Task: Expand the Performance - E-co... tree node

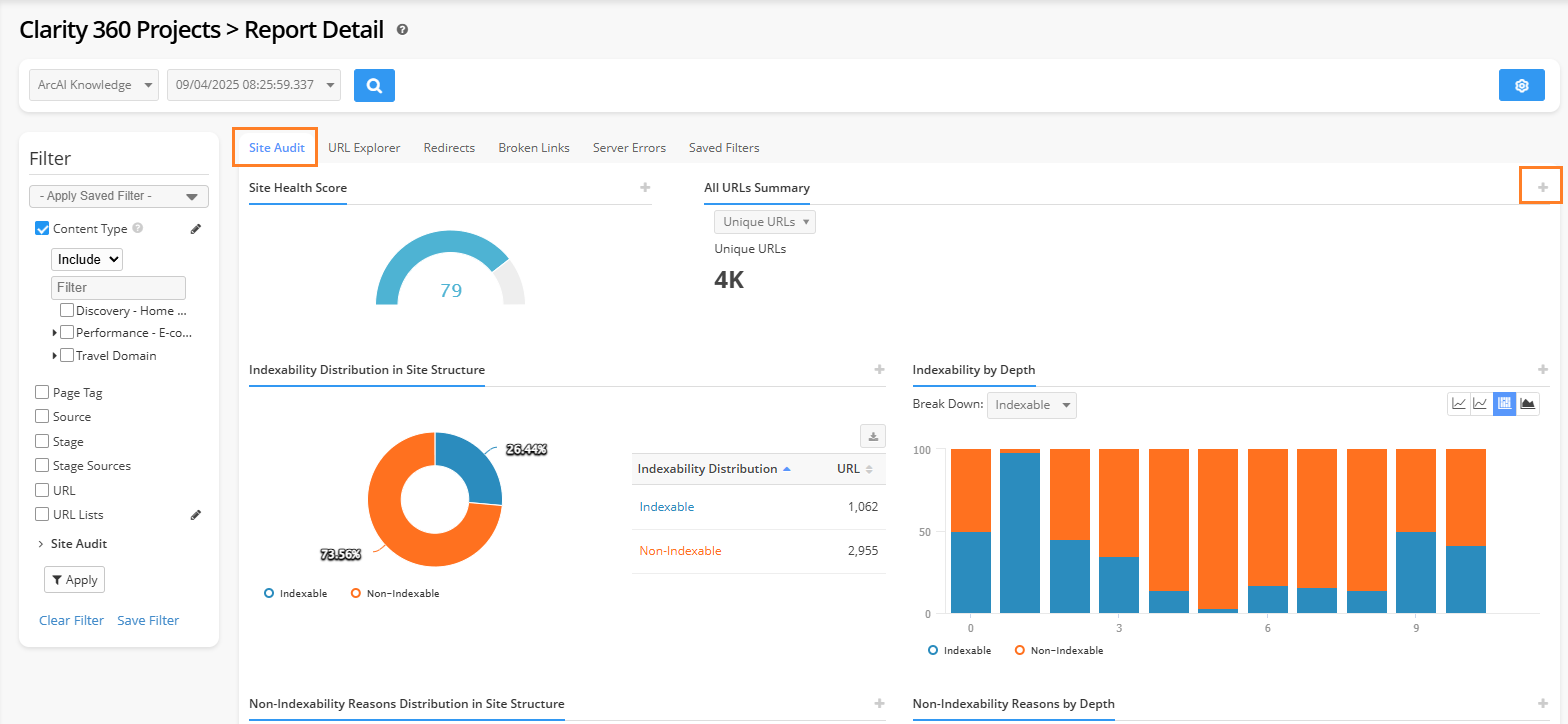Action: click(54, 333)
